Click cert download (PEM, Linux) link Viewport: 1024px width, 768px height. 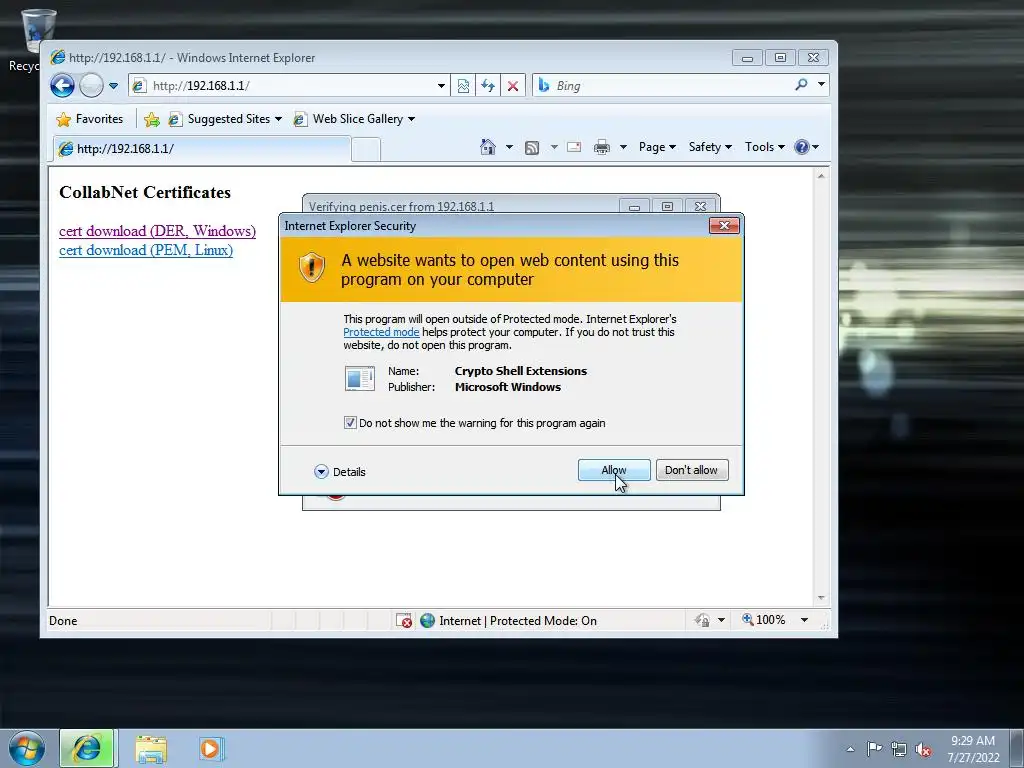click(x=146, y=250)
